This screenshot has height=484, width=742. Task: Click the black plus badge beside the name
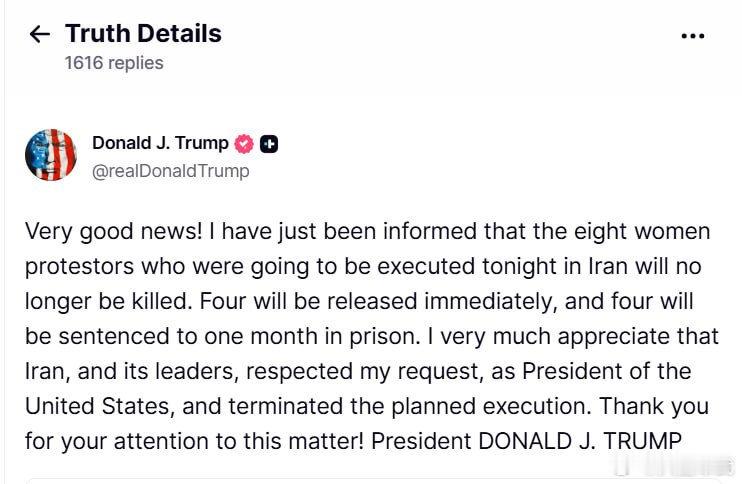pyautogui.click(x=269, y=143)
